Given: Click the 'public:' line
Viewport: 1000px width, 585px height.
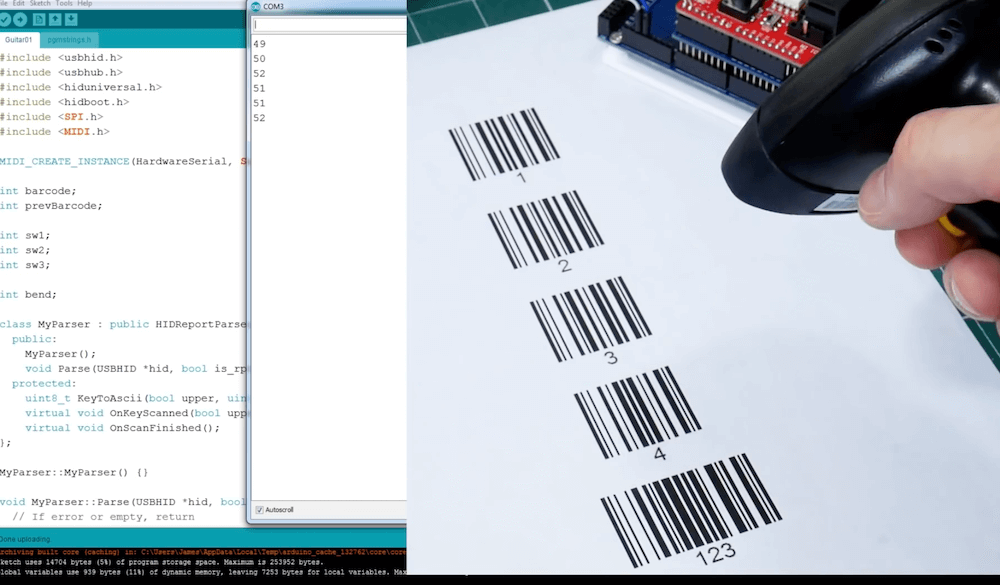Looking at the screenshot, I should (34, 339).
